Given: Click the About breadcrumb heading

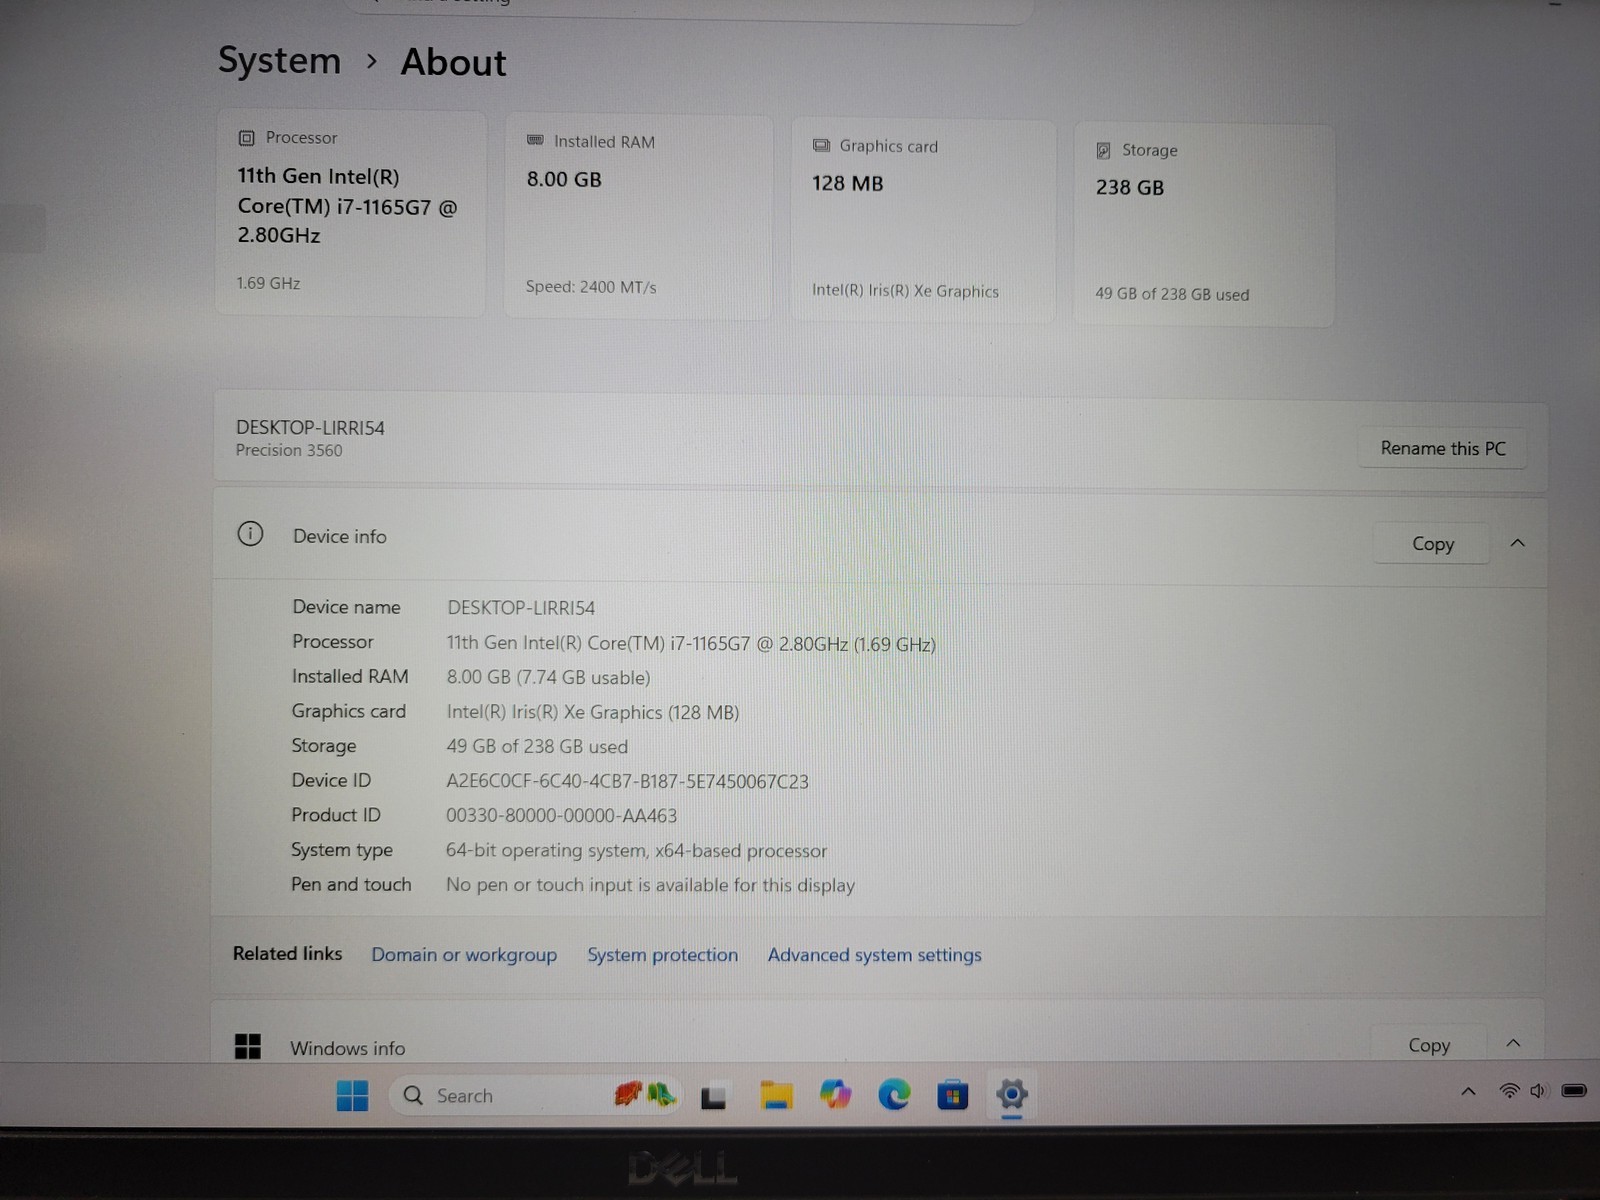Looking at the screenshot, I should 453,62.
